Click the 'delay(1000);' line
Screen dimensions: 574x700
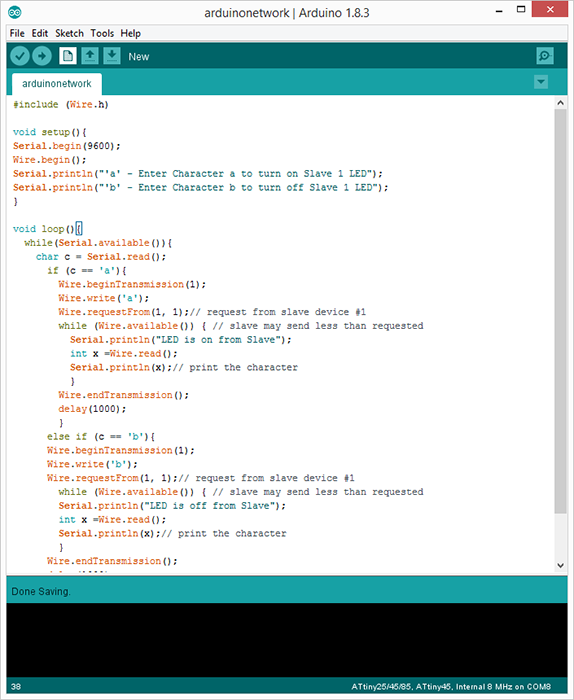pos(92,409)
